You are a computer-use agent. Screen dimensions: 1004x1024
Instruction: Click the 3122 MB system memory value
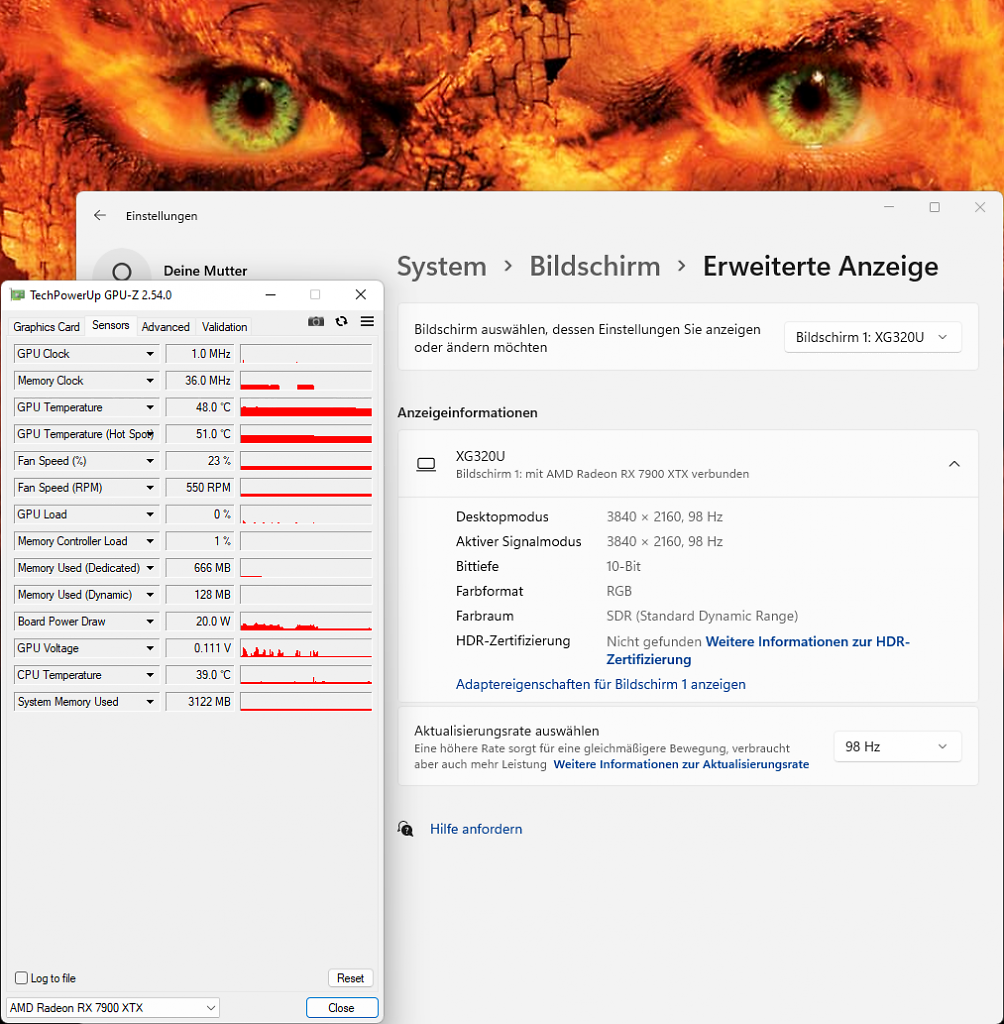coord(200,702)
